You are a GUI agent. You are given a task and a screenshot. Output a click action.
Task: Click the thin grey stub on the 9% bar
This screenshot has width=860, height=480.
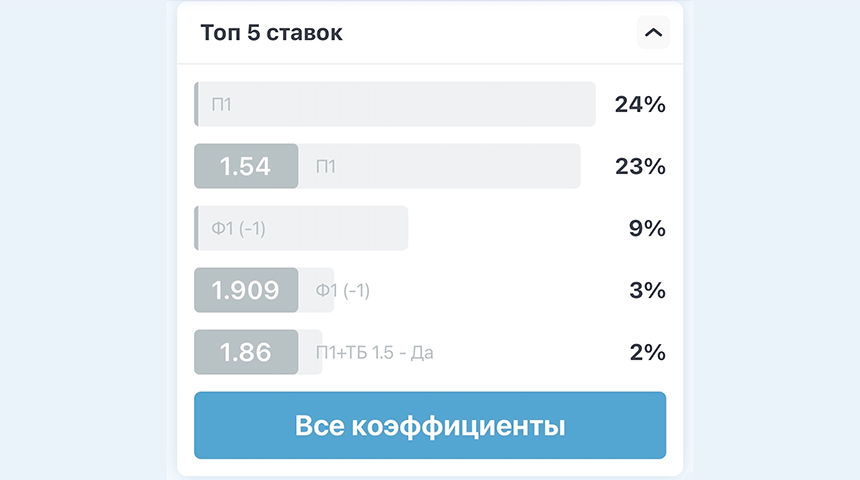pos(196,228)
